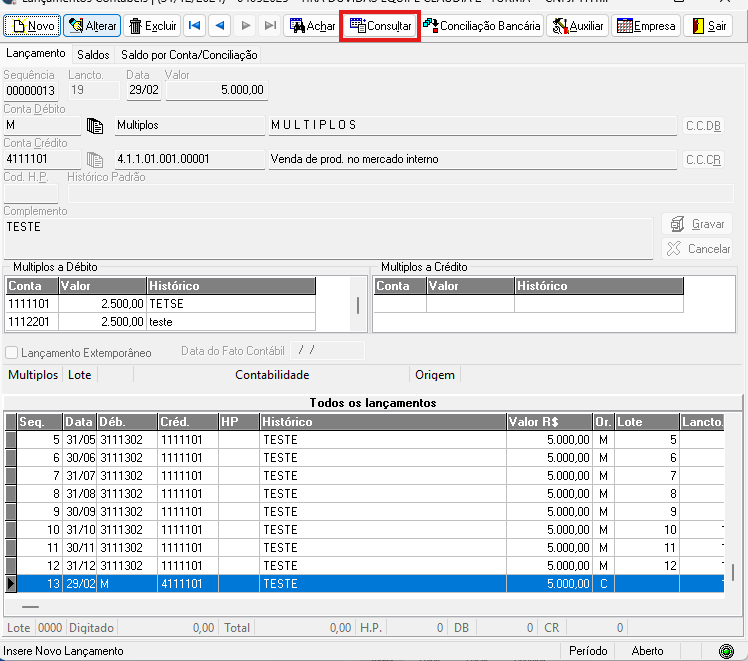Click Data do Fato Contábil field
This screenshot has width=748, height=661.
pos(327,351)
